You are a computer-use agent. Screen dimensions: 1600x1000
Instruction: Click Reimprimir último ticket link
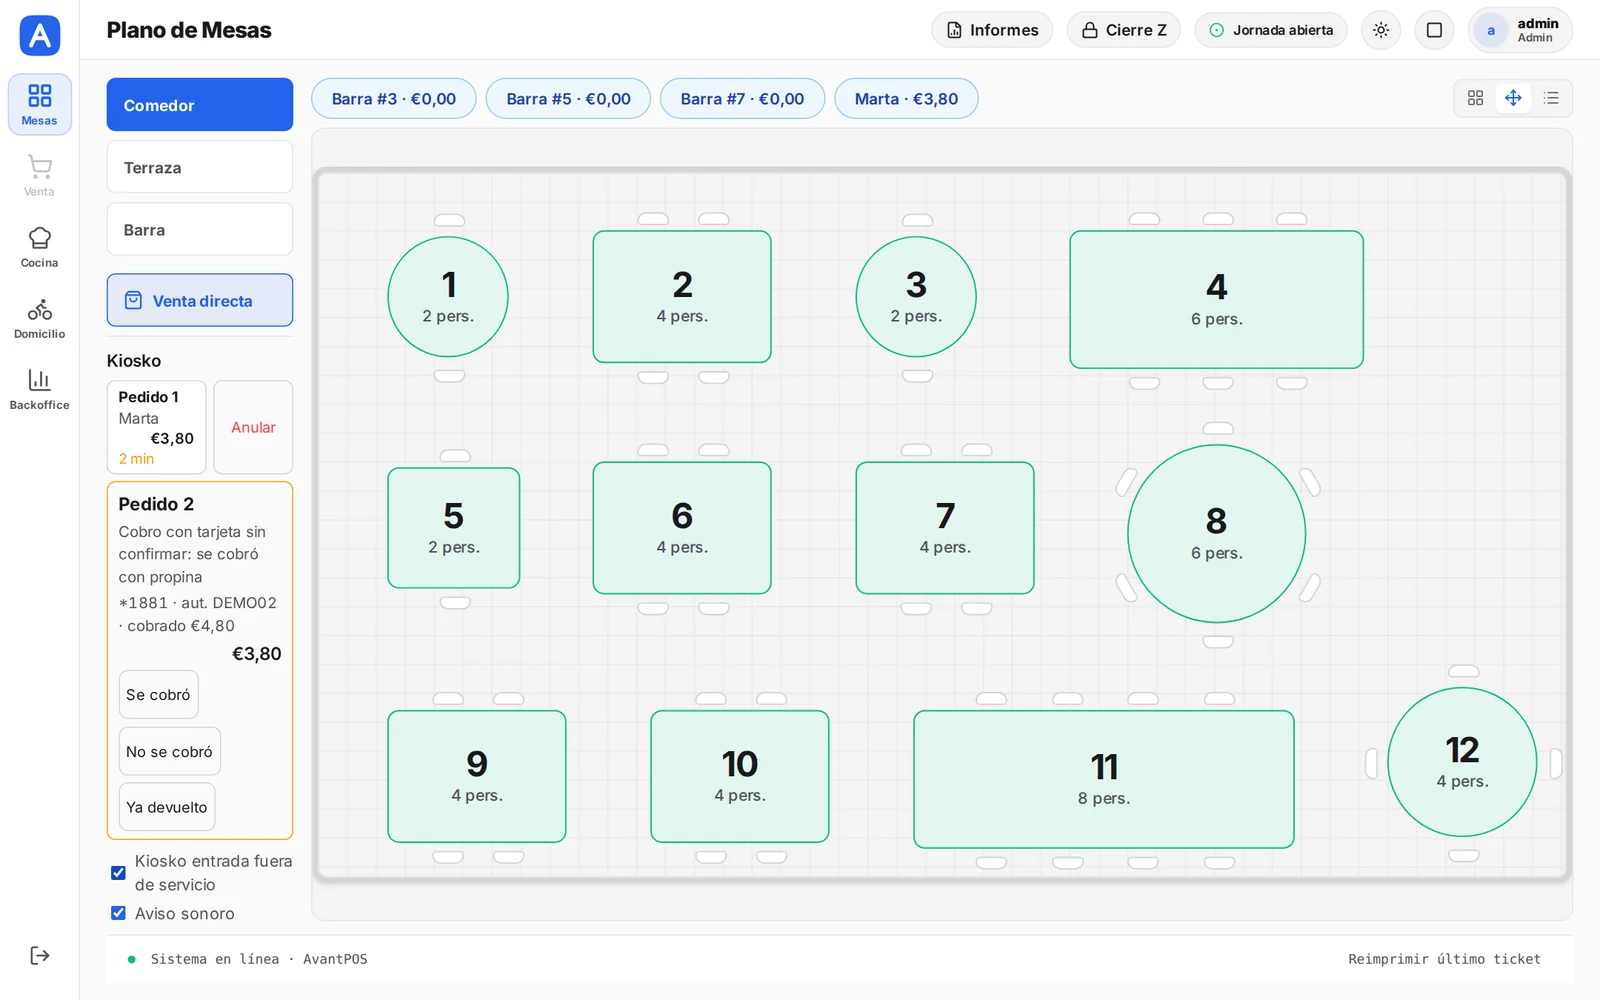(1444, 959)
